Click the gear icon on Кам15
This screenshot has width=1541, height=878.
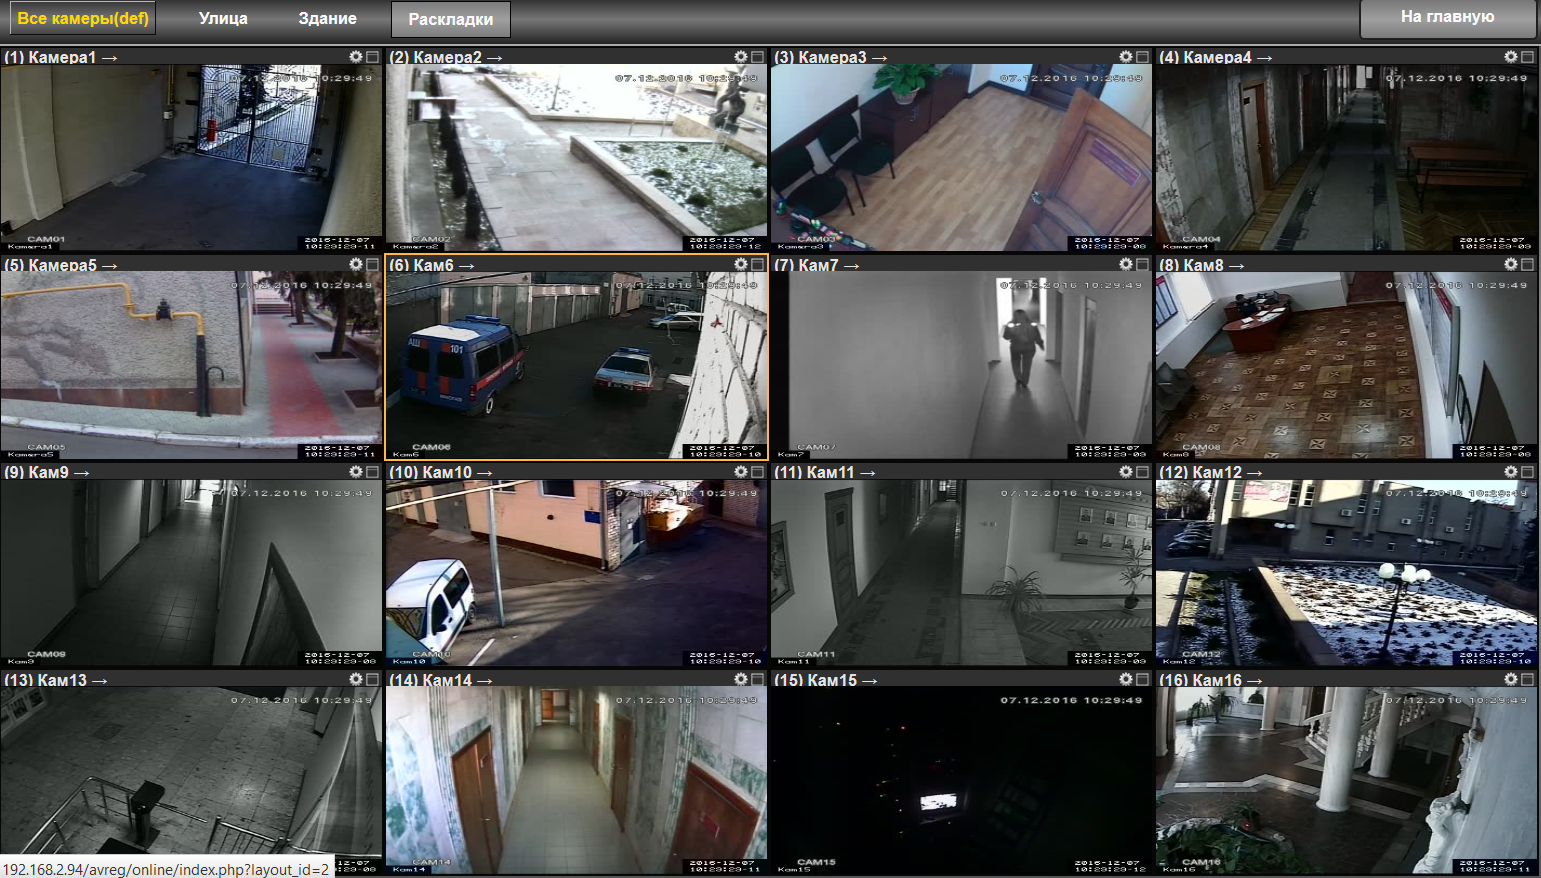click(x=1126, y=679)
